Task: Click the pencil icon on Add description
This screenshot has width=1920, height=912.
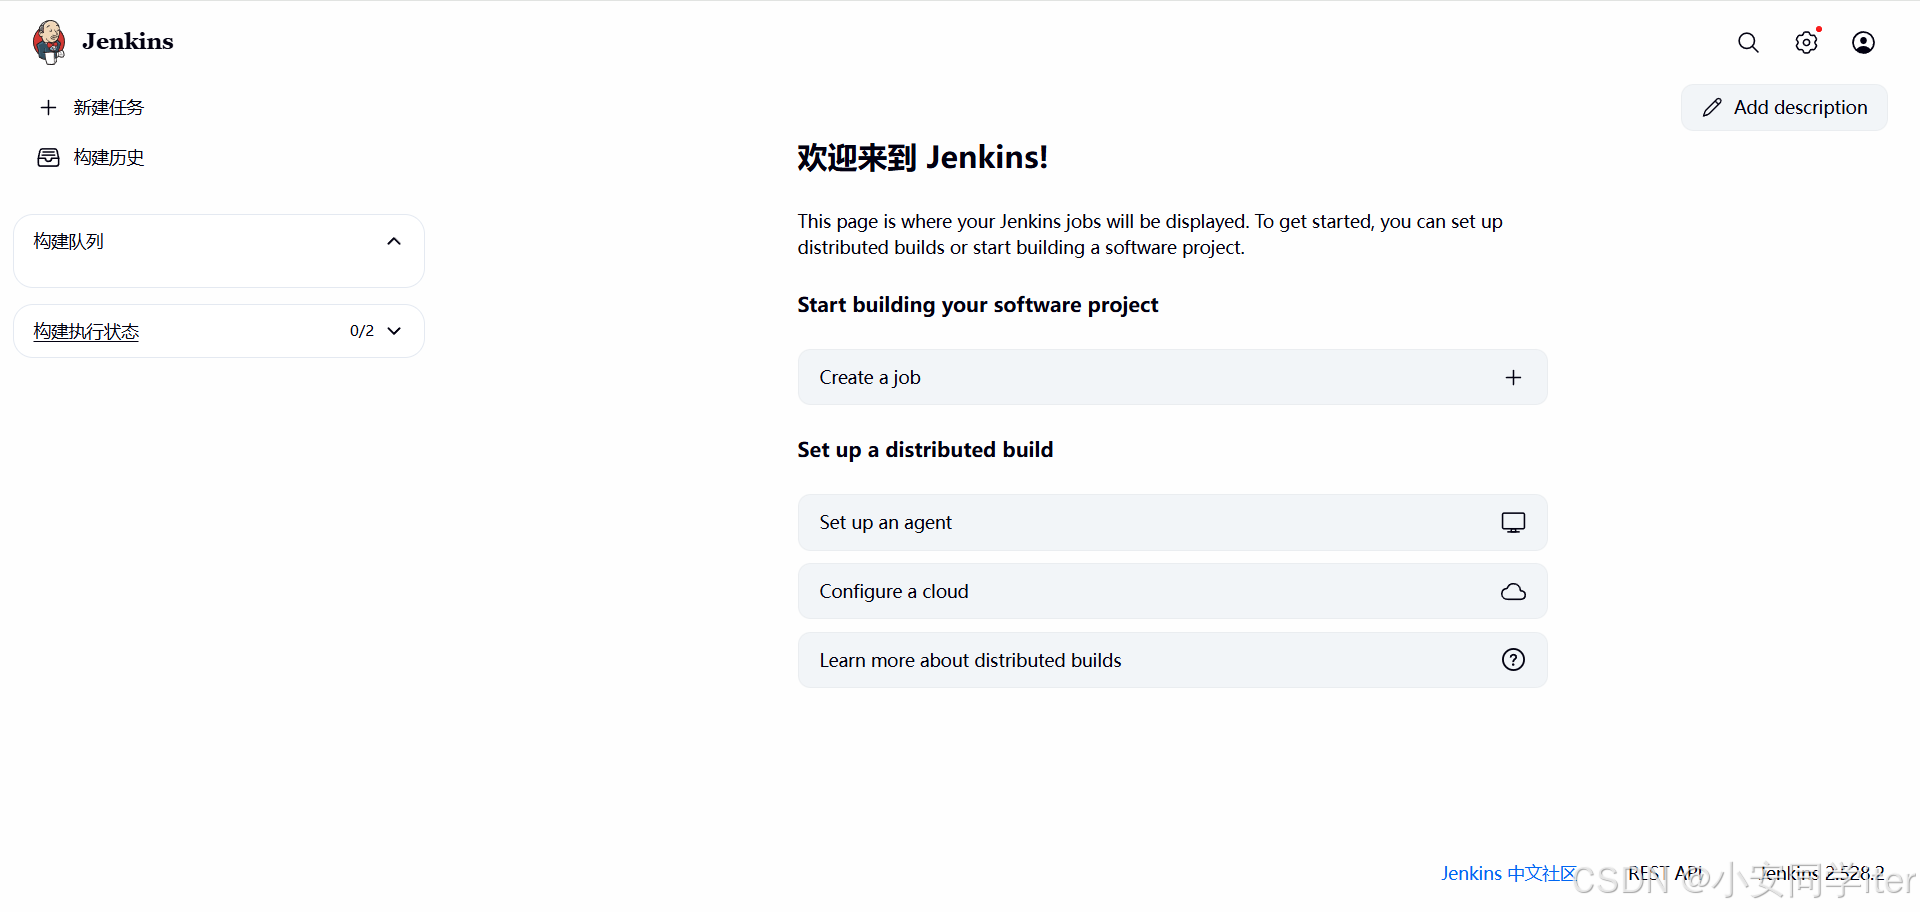Action: (1712, 107)
